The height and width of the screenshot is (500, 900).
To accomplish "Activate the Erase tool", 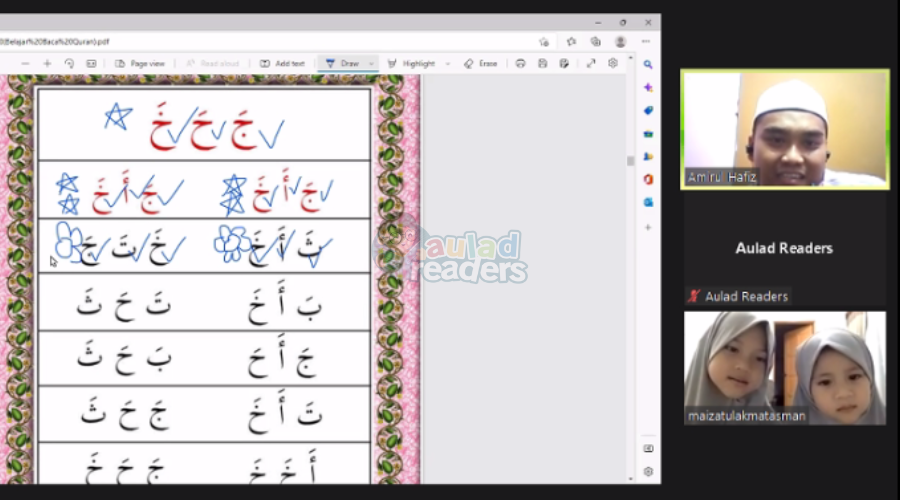I will point(481,63).
